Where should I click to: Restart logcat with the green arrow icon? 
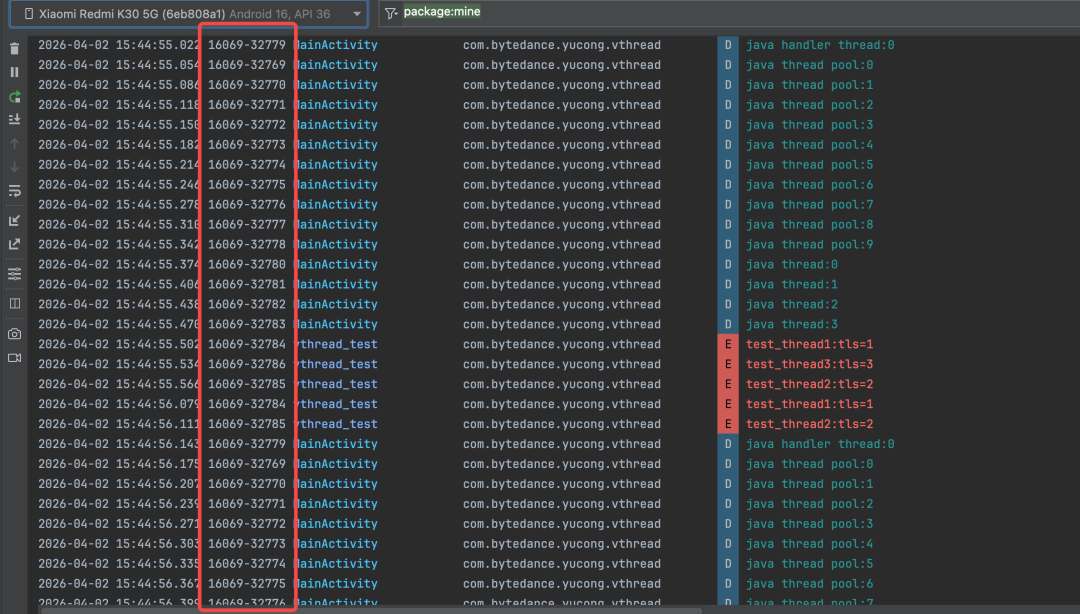14,96
